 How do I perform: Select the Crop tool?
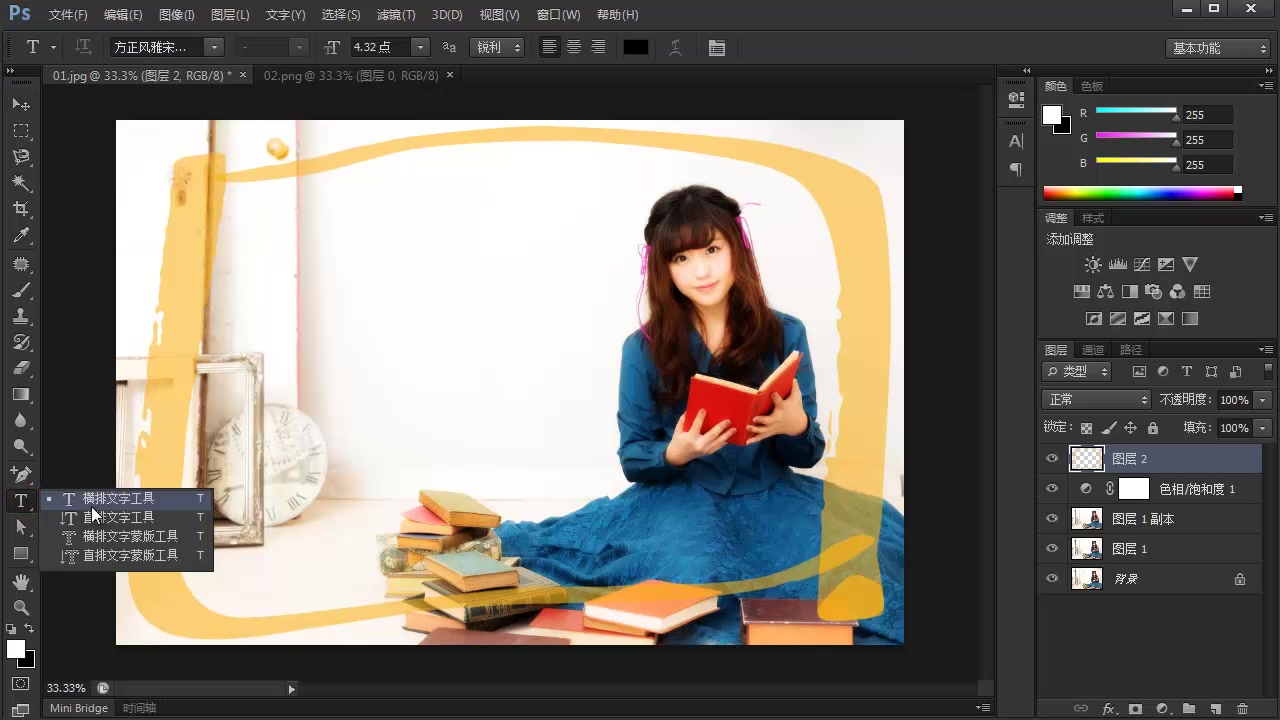pos(20,209)
